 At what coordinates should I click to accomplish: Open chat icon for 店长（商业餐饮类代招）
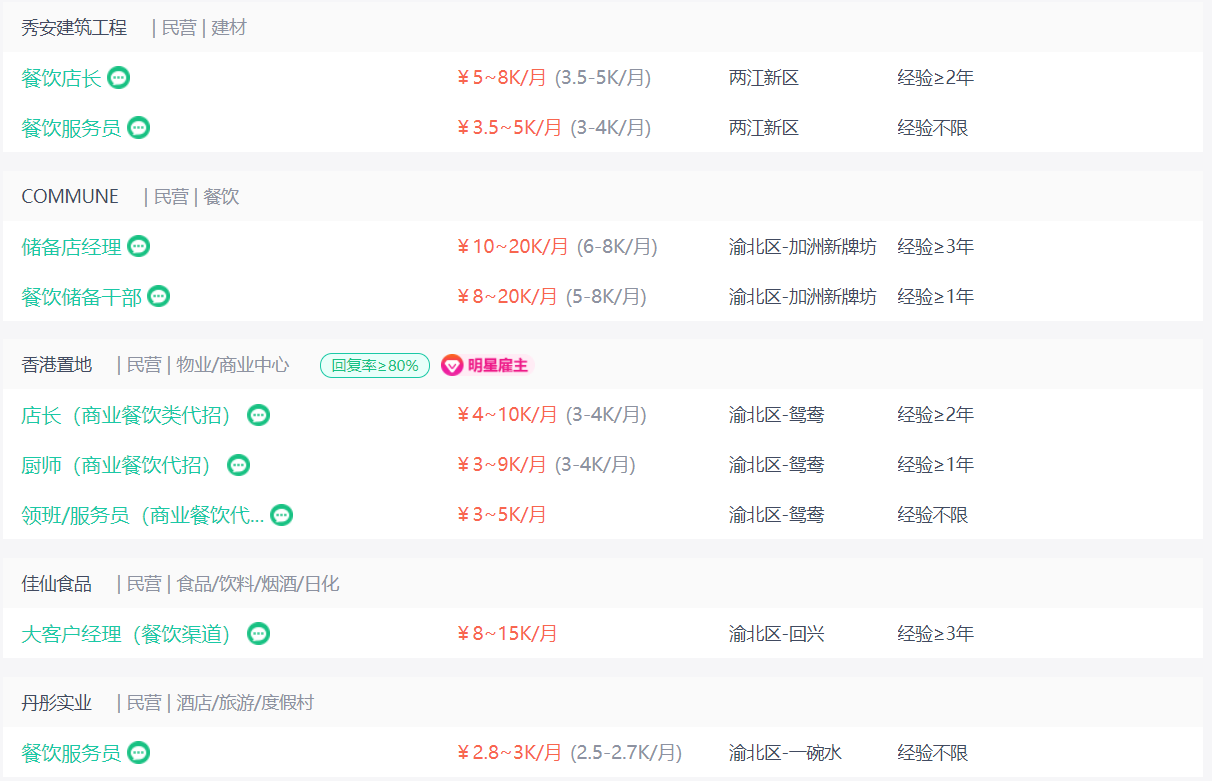click(259, 415)
